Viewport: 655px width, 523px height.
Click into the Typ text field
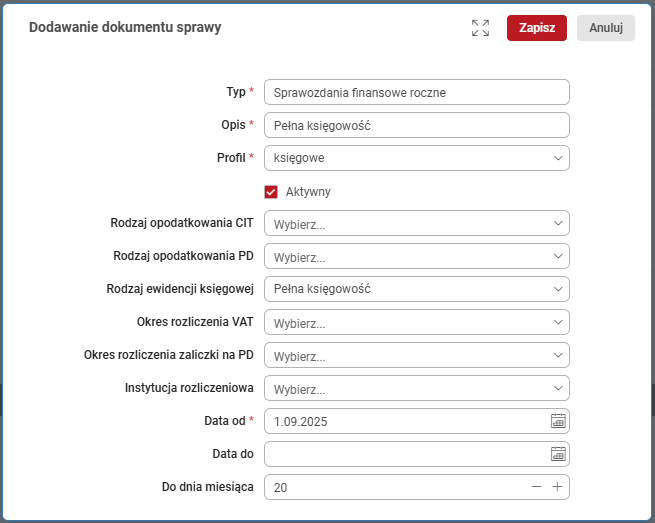coord(416,92)
